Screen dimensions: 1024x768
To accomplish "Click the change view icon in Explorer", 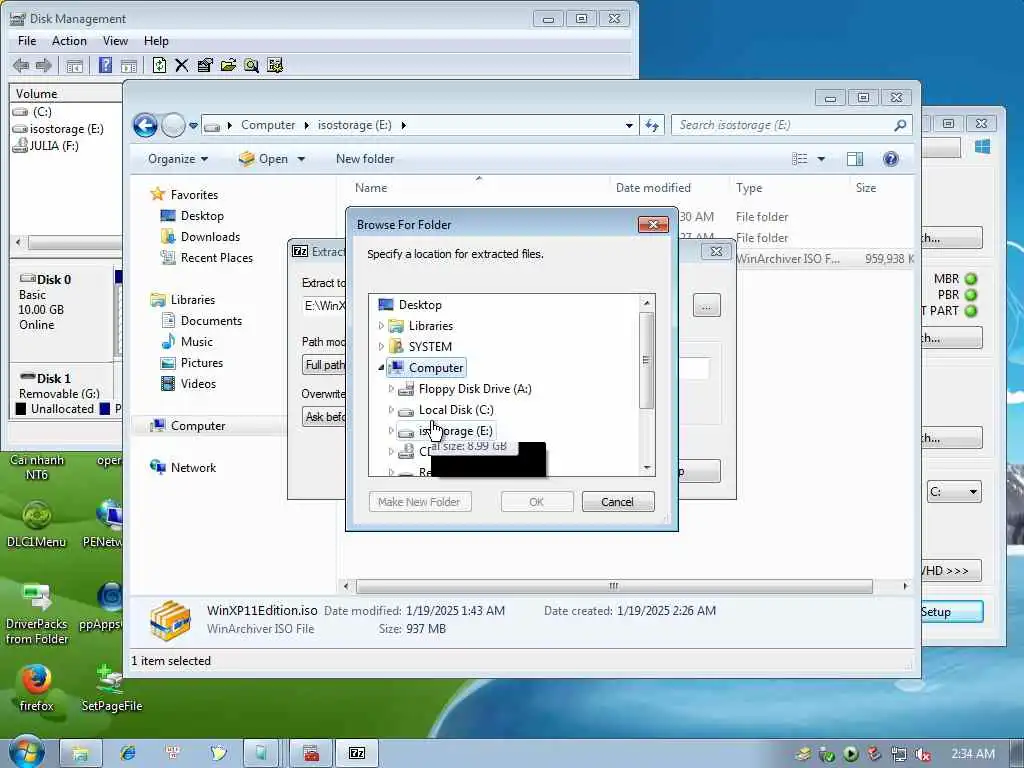I will click(800, 159).
